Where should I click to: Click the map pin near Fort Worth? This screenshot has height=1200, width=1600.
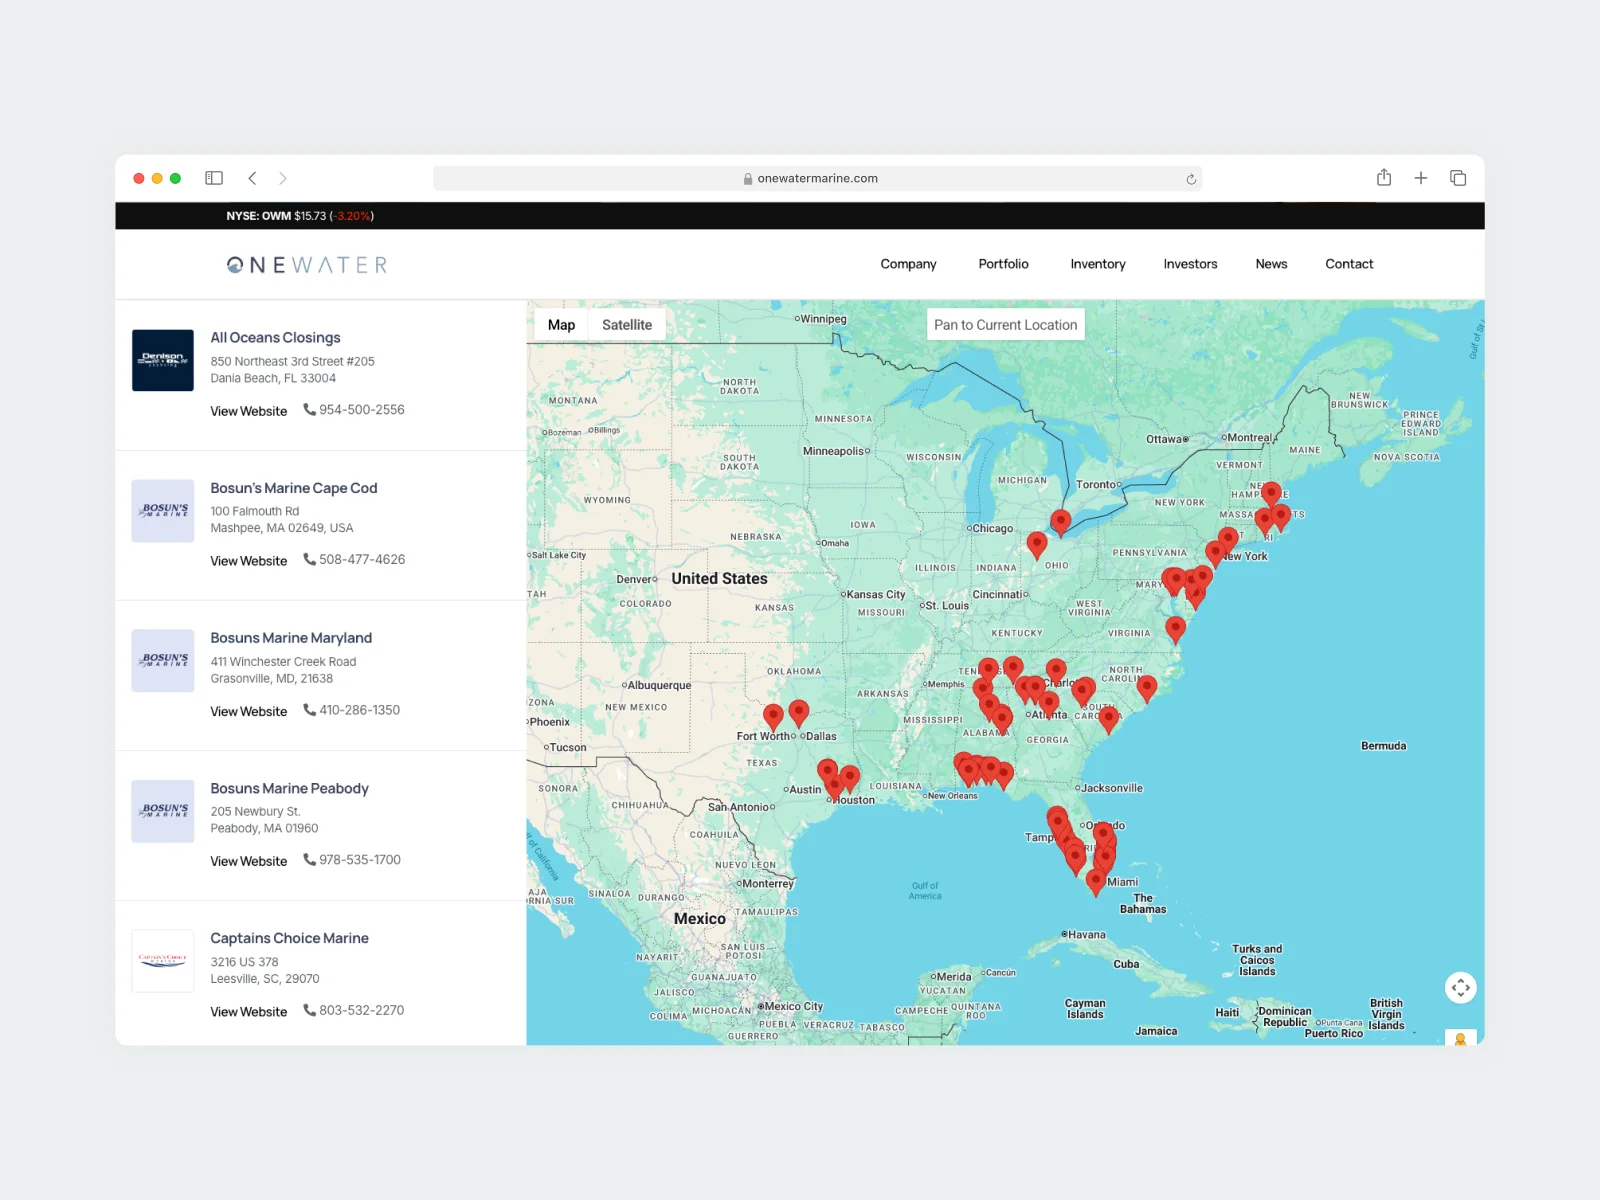773,715
